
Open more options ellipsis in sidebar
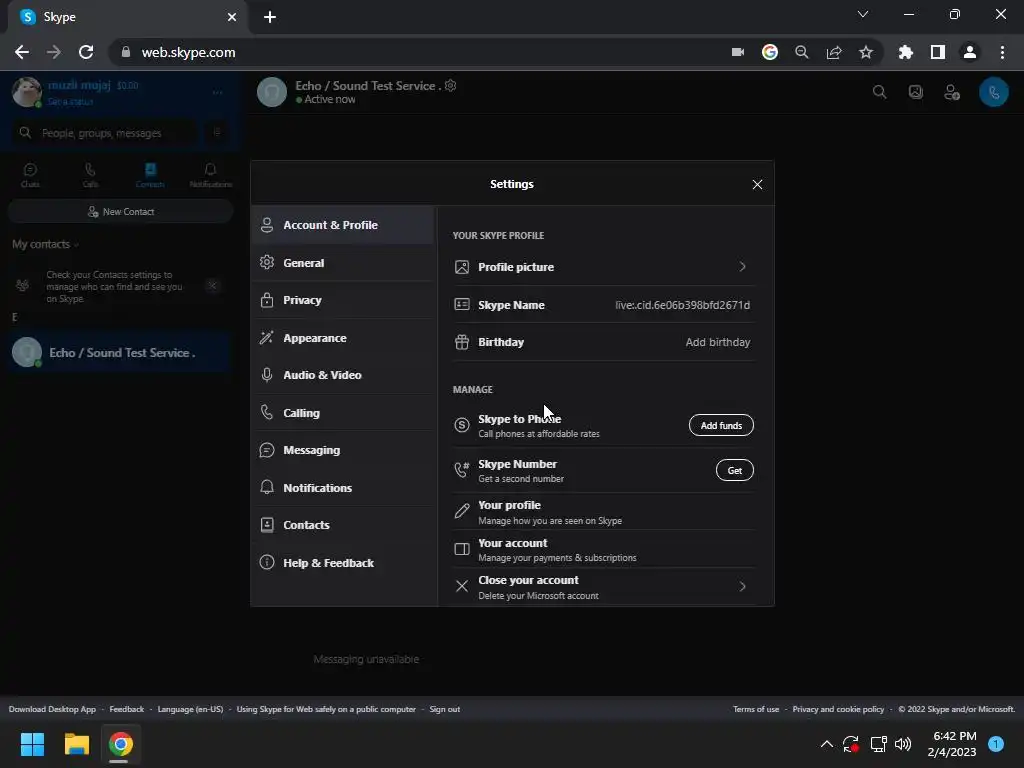(x=217, y=93)
